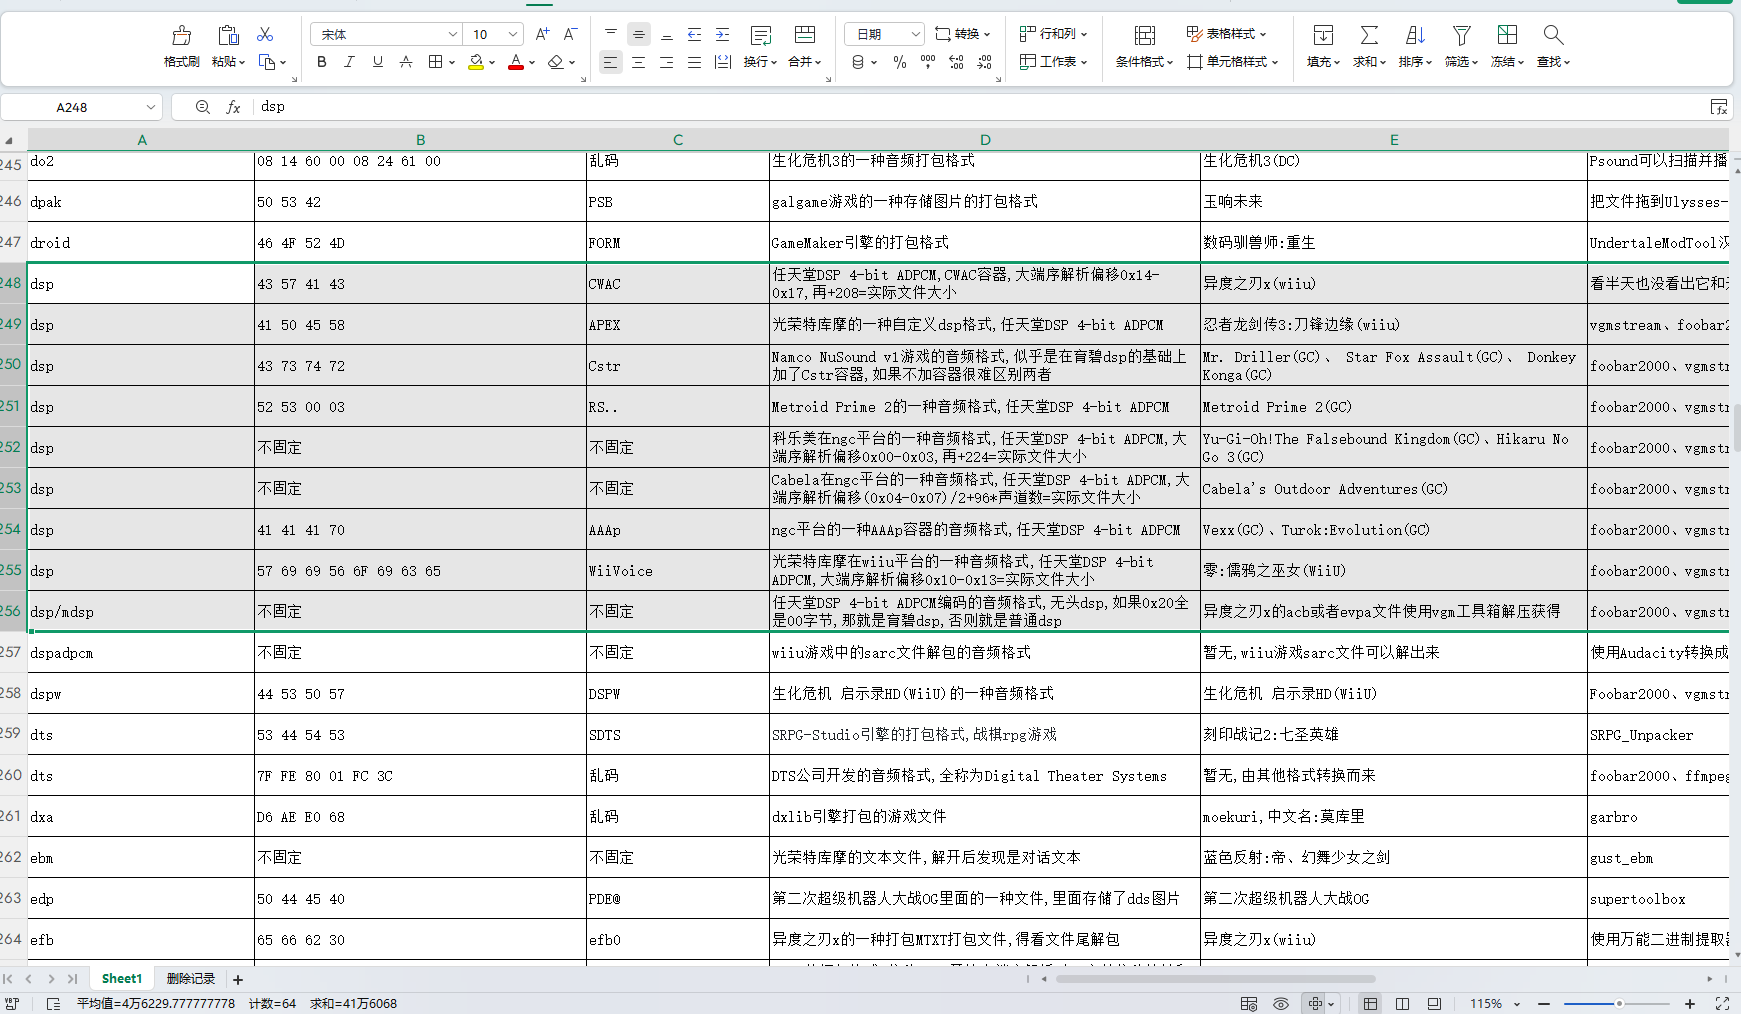Apply thousands separator format
1741x1014 pixels.
928,62
